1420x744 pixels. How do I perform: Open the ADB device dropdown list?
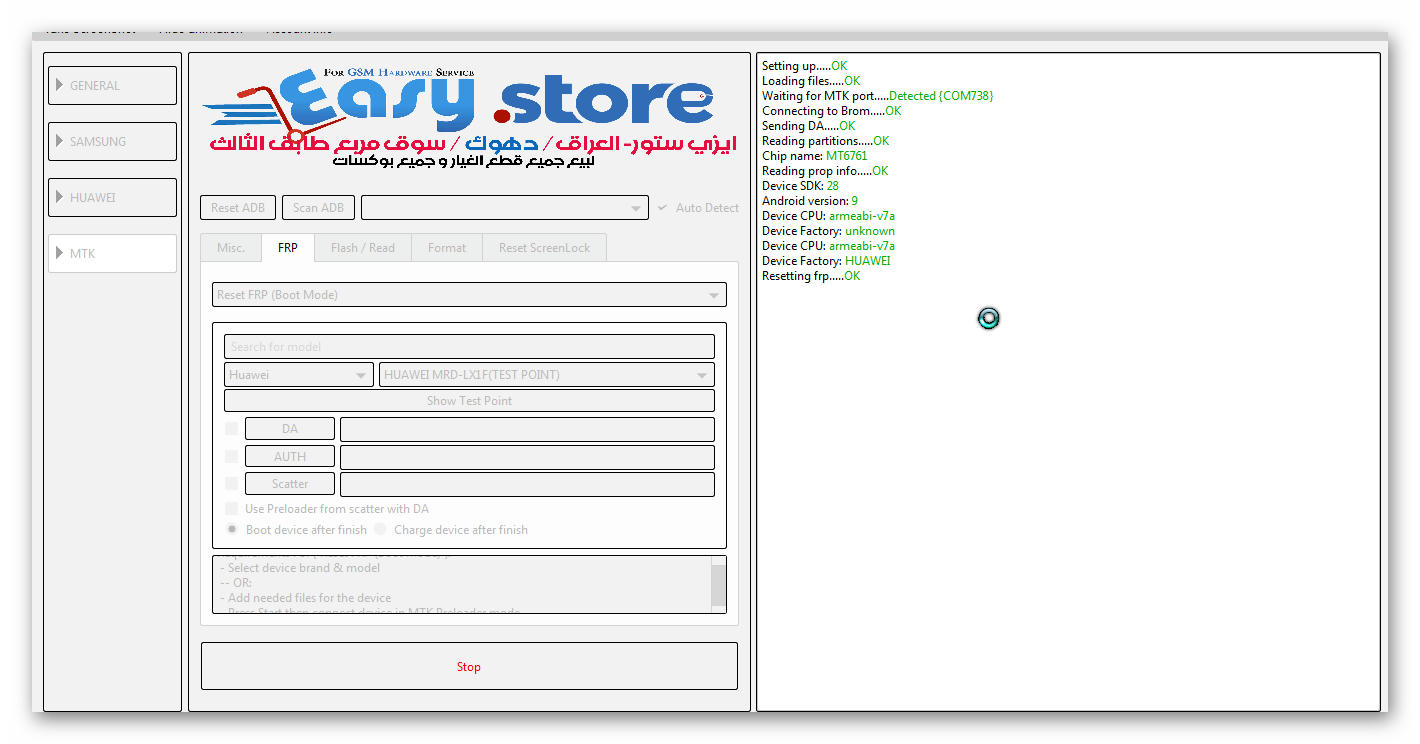point(505,208)
